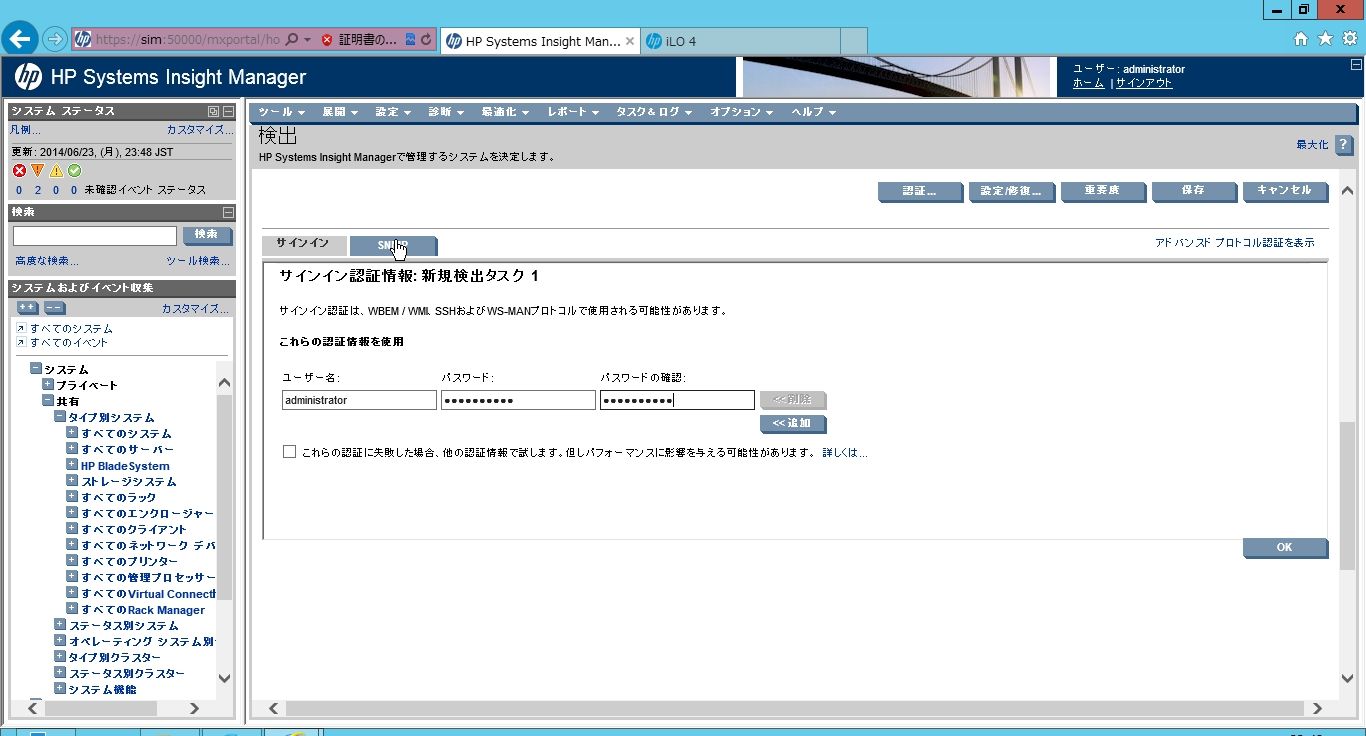1366x736 pixels.
Task: Click the orange major status icon
Action: (37, 171)
